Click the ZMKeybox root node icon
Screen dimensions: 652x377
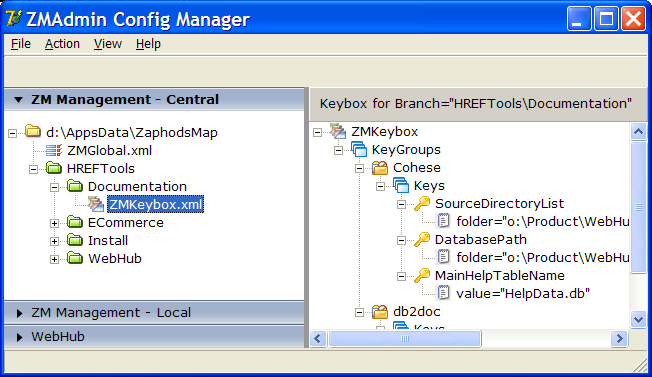[x=338, y=131]
